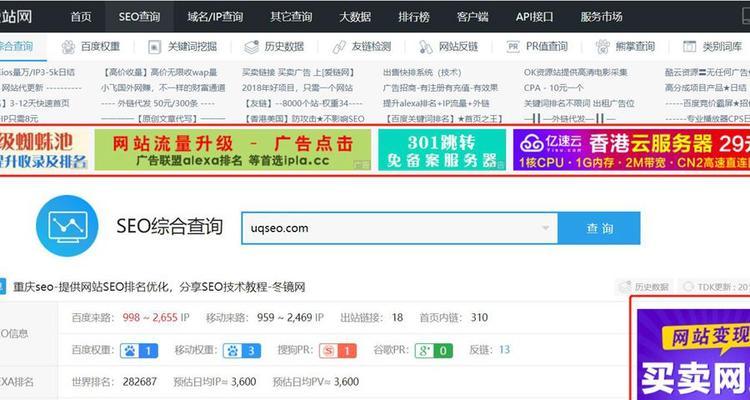Viewport: 750px width, 400px height.
Task: Click the red 搜狗PR badge showing 1
Action: coord(338,351)
